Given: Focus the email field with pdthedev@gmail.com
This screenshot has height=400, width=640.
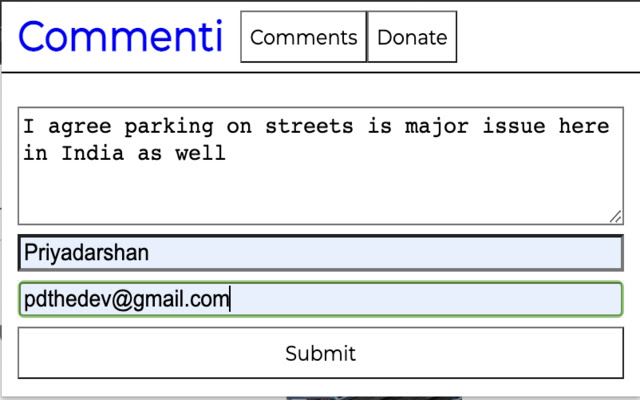Looking at the screenshot, I should [320, 299].
